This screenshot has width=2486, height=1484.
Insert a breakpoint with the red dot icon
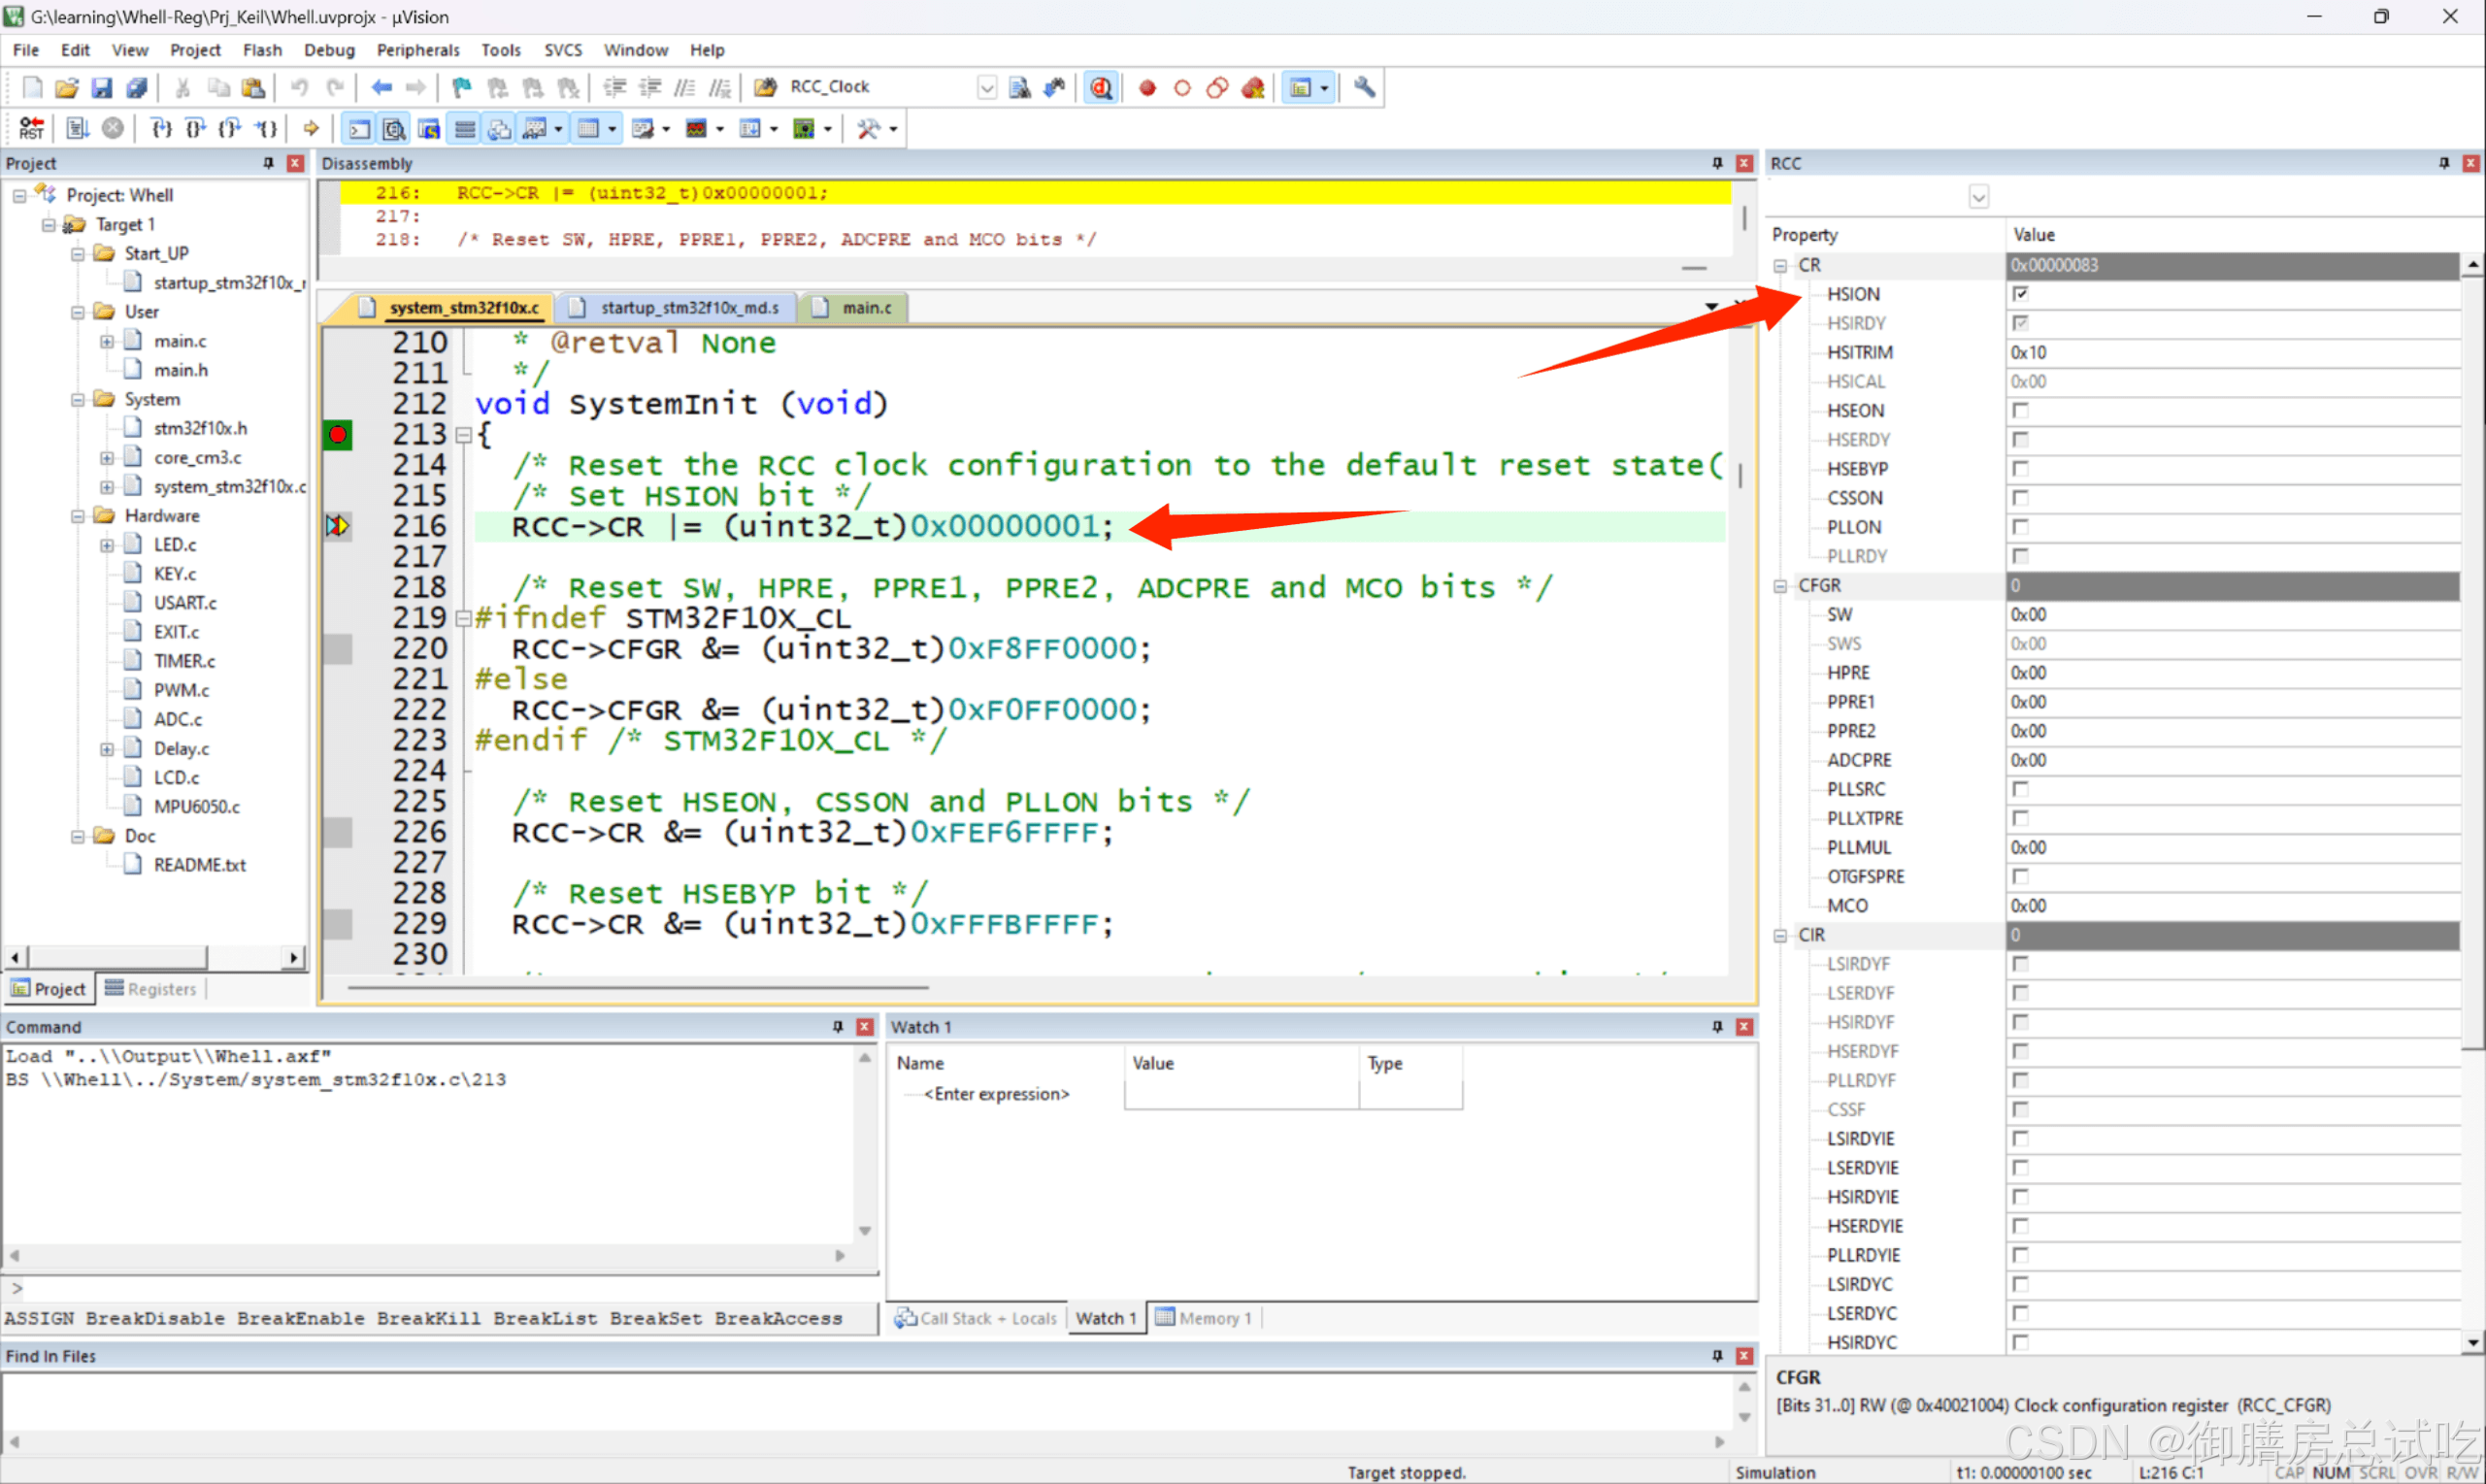[1147, 87]
